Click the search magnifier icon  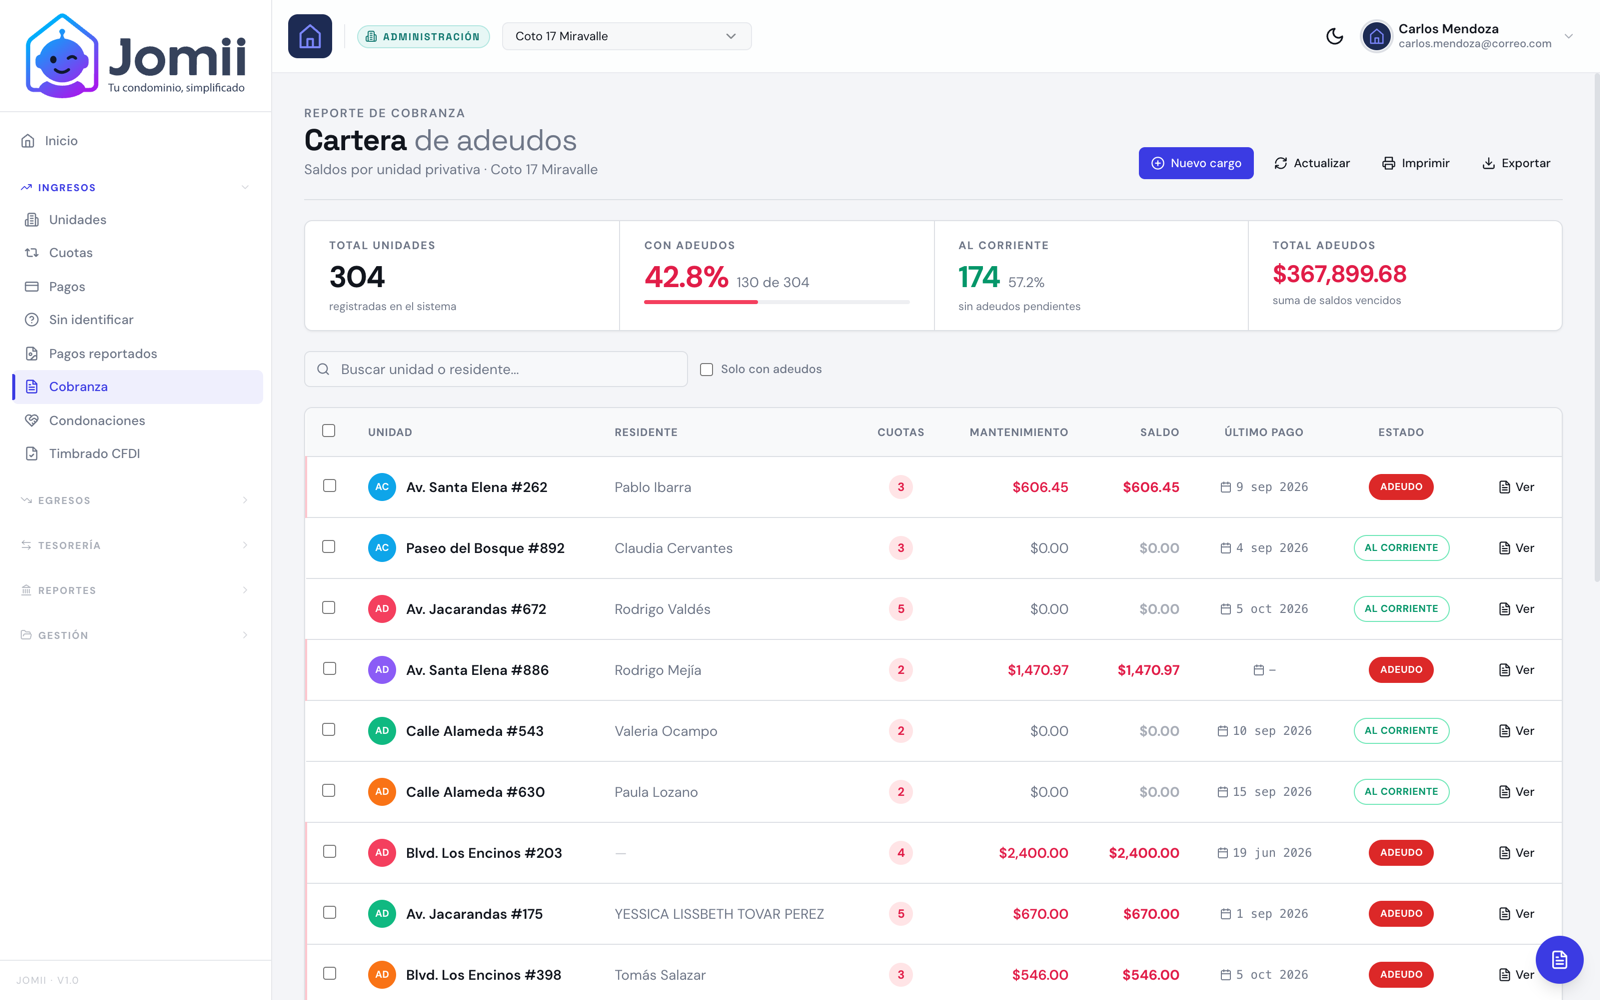[323, 369]
